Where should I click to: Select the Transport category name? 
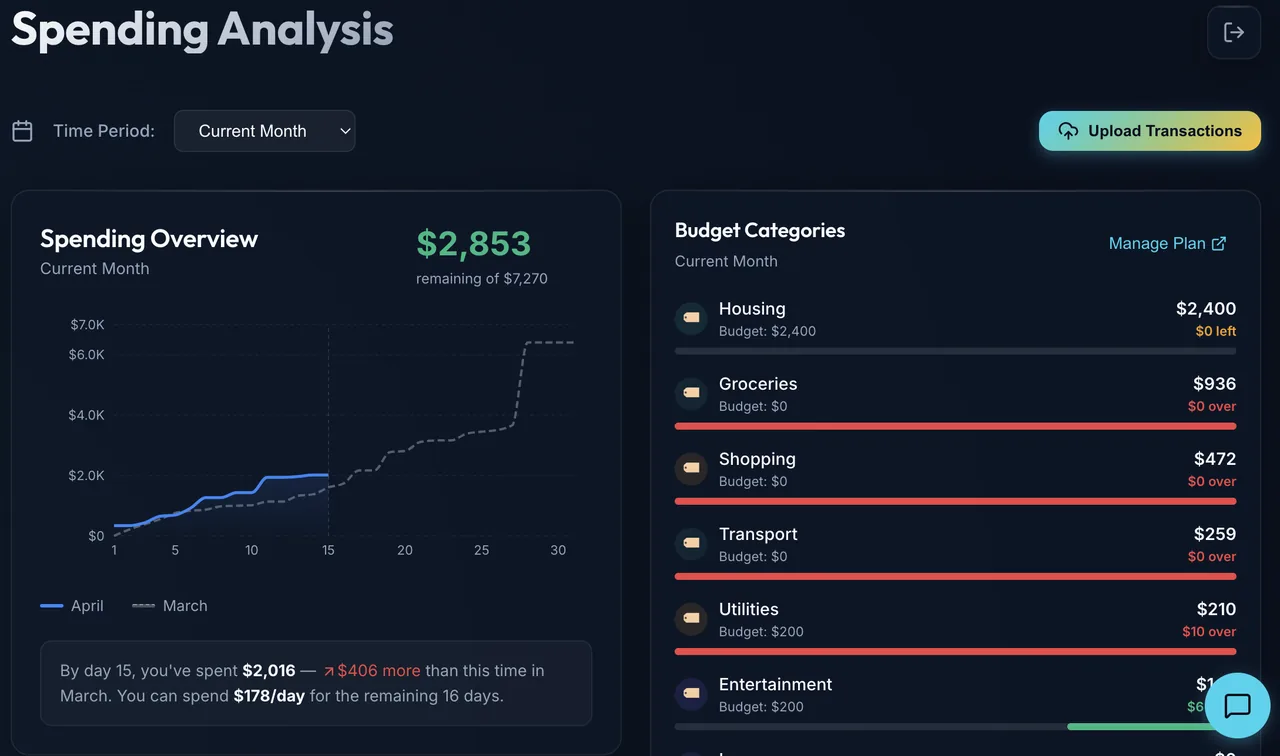point(758,534)
